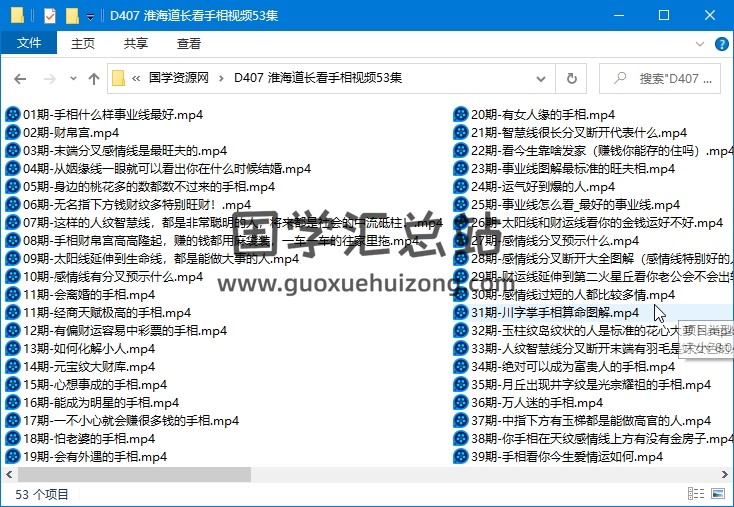Open Help with the question mark icon

click(x=721, y=44)
